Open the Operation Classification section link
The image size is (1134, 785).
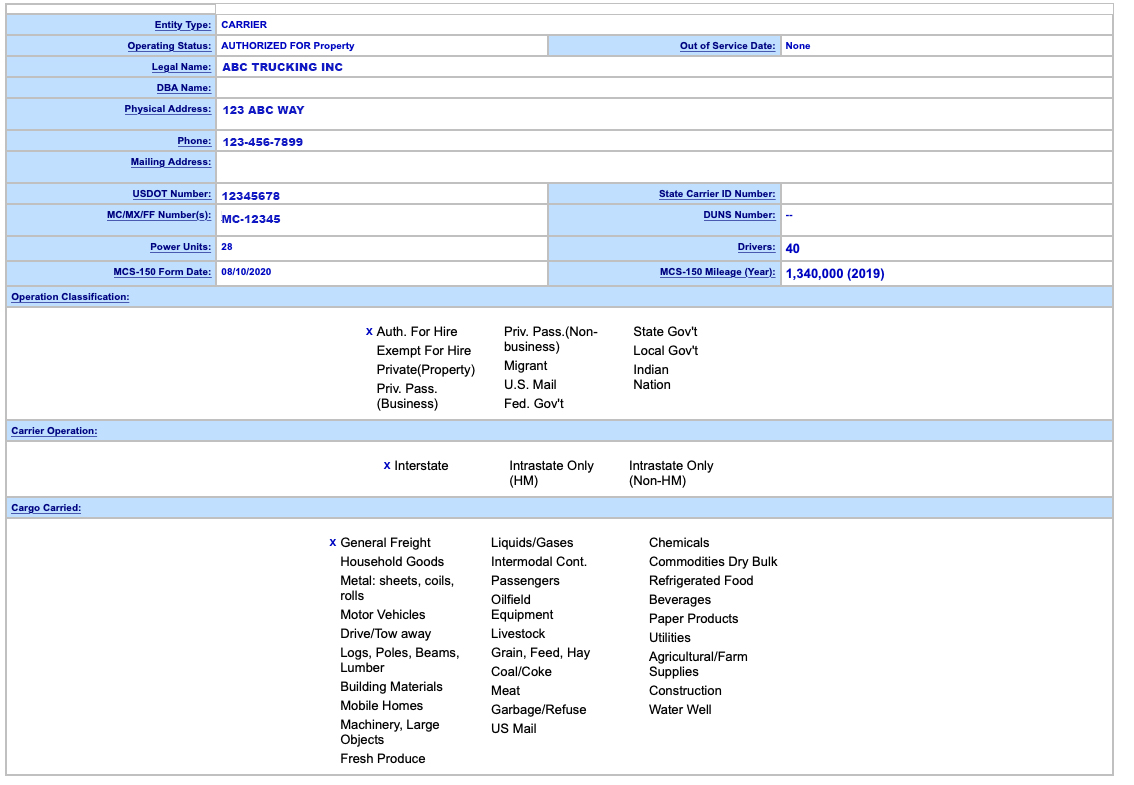pos(70,297)
